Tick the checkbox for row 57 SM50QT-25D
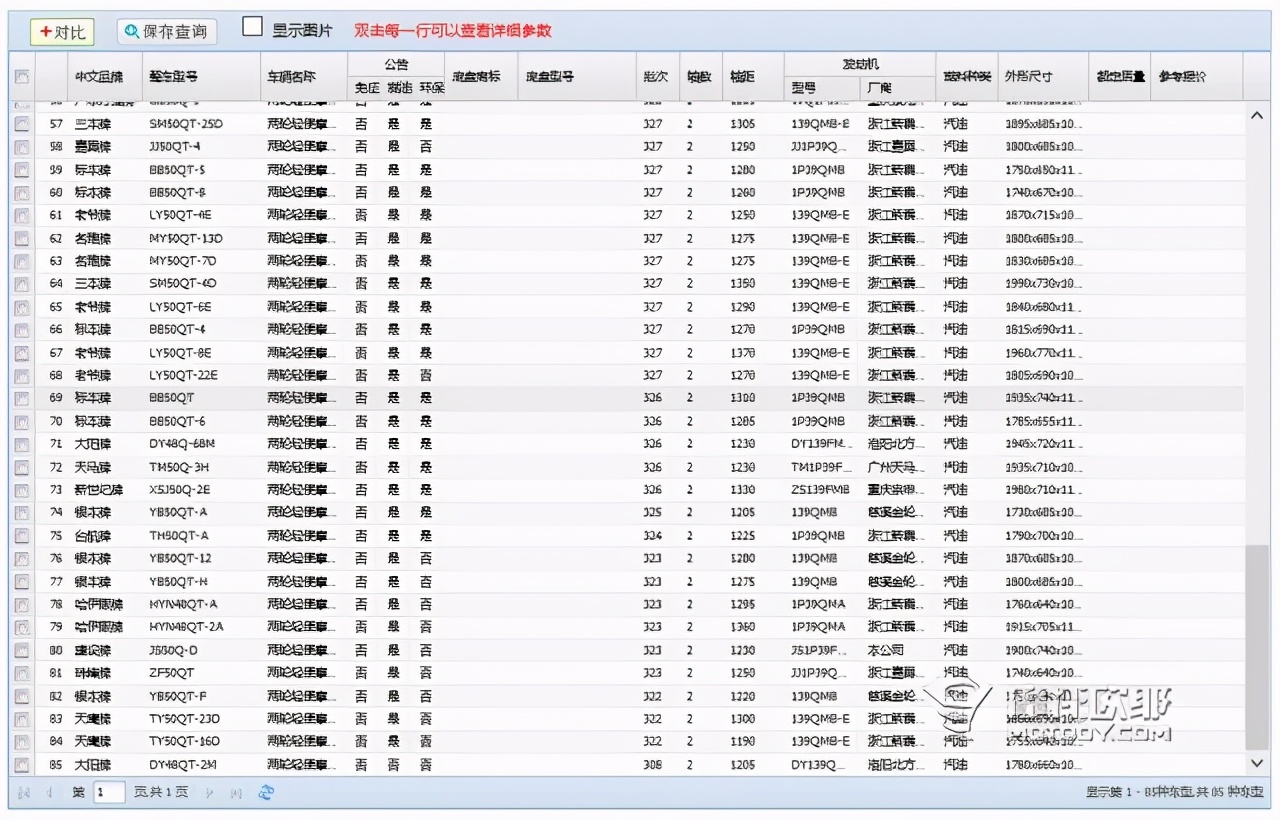The image size is (1280, 820). click(x=22, y=124)
